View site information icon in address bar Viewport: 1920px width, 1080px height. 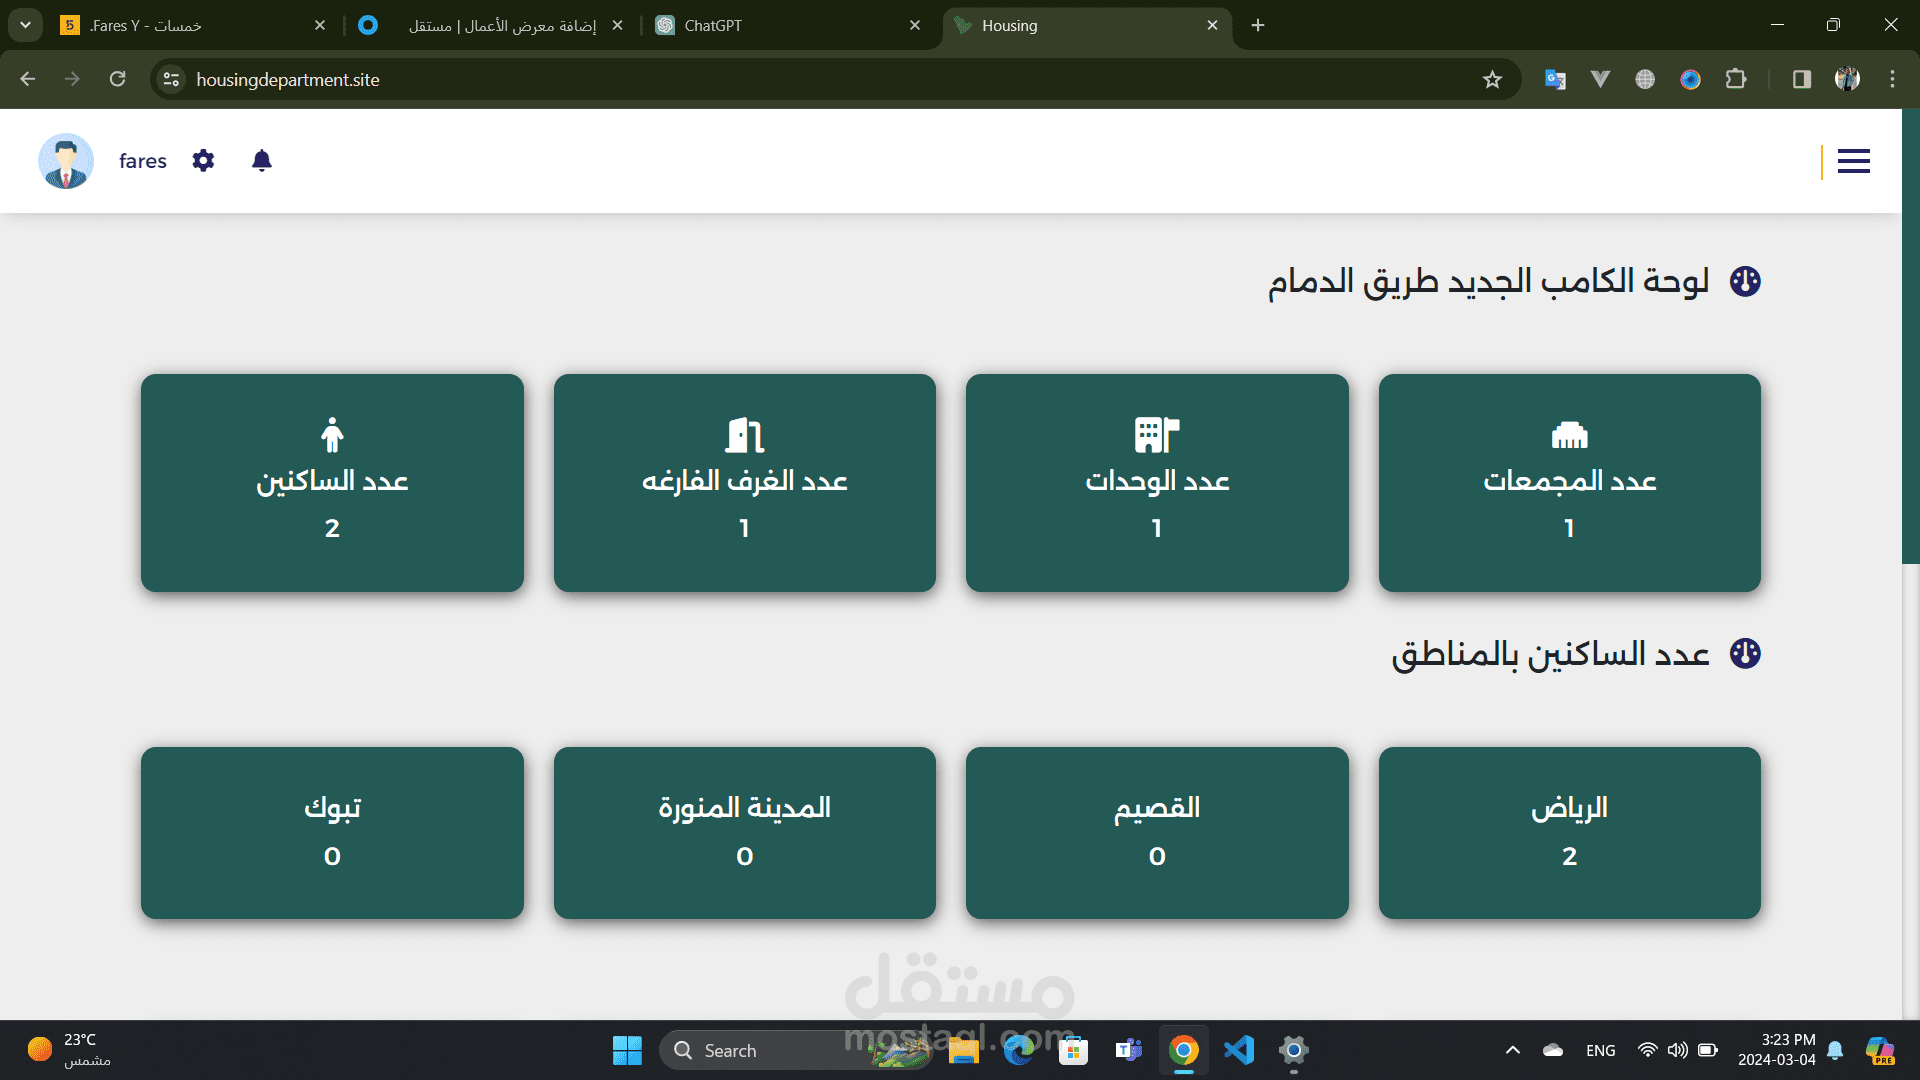[171, 79]
